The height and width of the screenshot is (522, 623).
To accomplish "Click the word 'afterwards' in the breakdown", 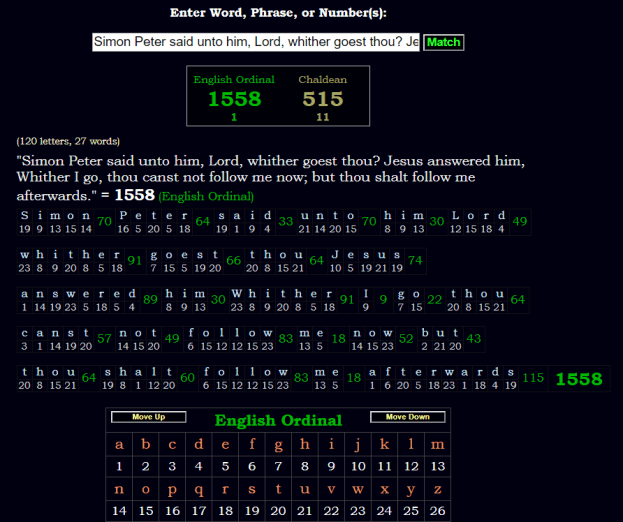I will [443, 371].
